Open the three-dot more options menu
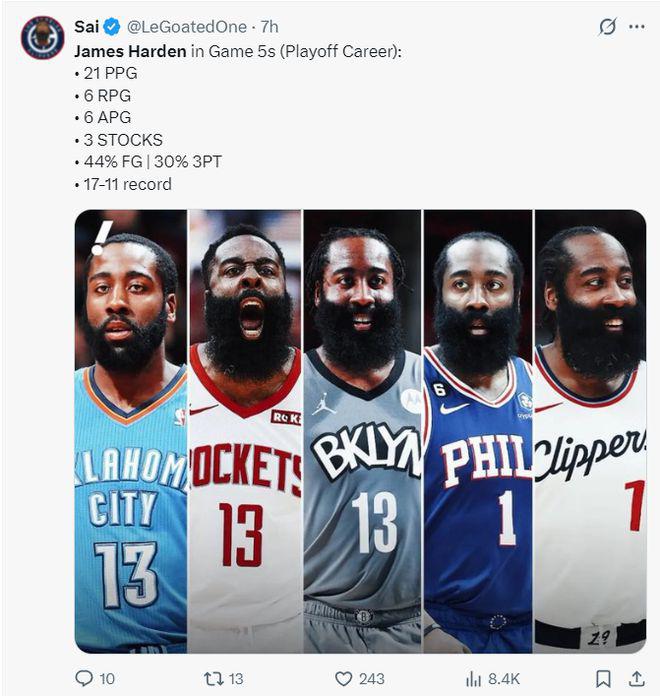 pos(637,27)
